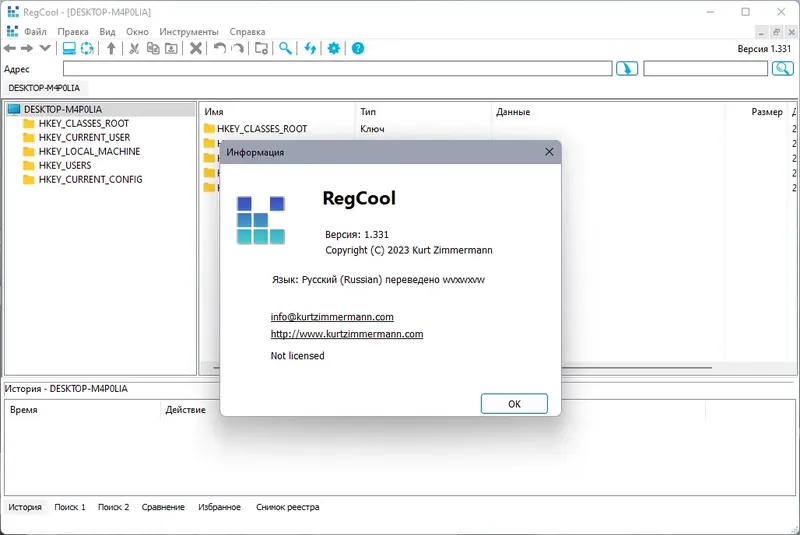Screen dimensions: 800x535
Task: Open the navigation history chevron dropdown
Action: (45, 48)
